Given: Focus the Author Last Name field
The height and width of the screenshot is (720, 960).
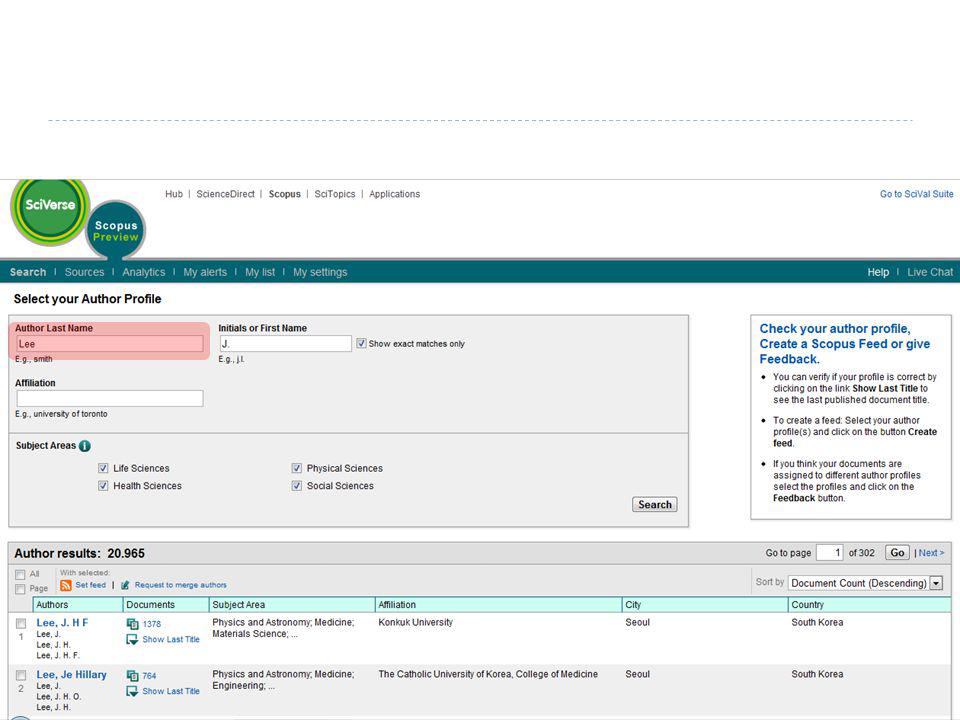Looking at the screenshot, I should 110,344.
